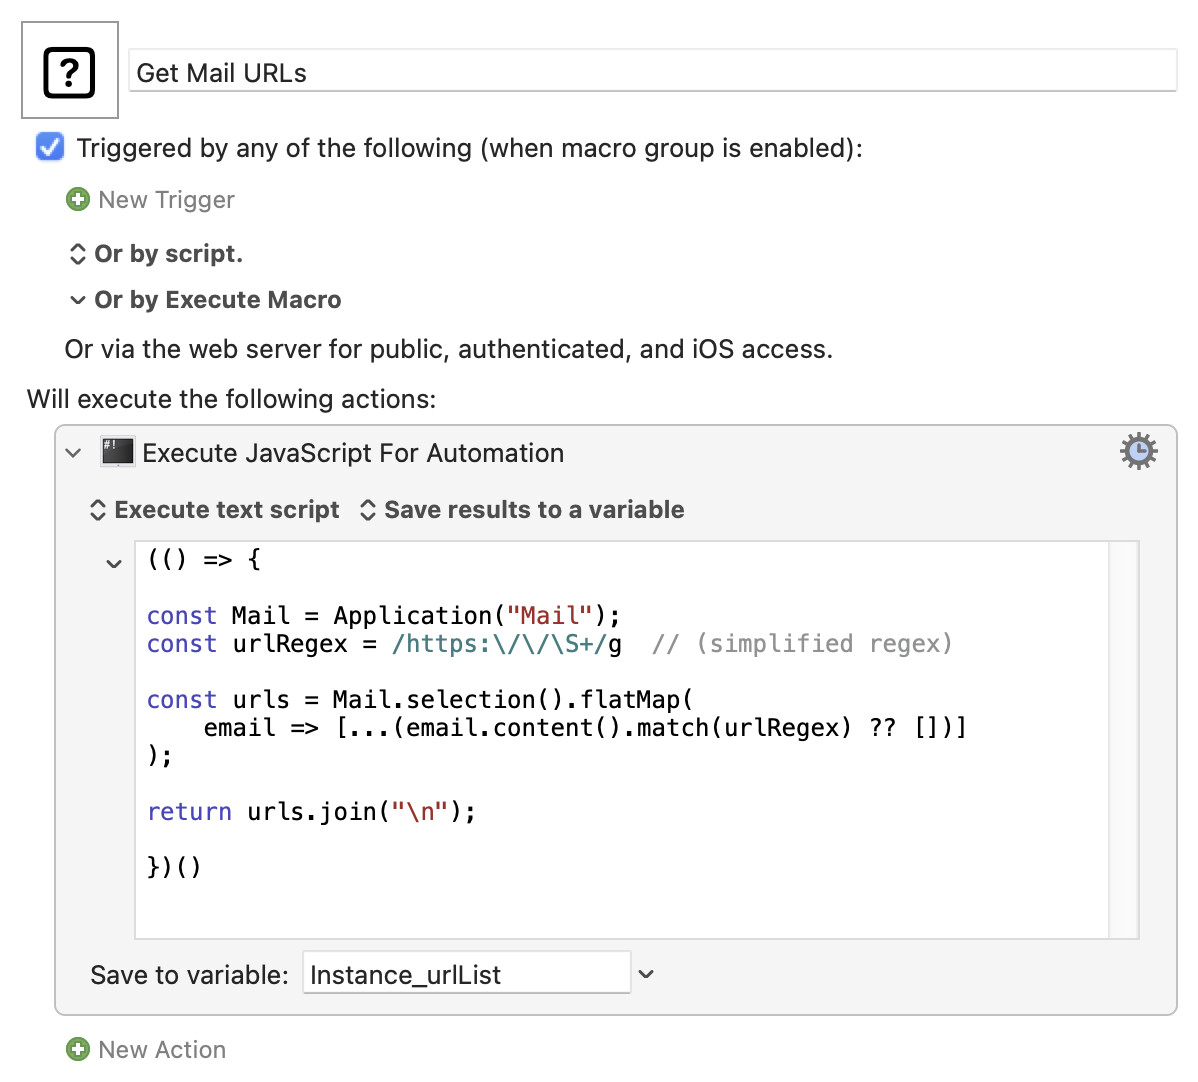
Task: Collapse the Or by Execute Macro section
Action: point(77,300)
